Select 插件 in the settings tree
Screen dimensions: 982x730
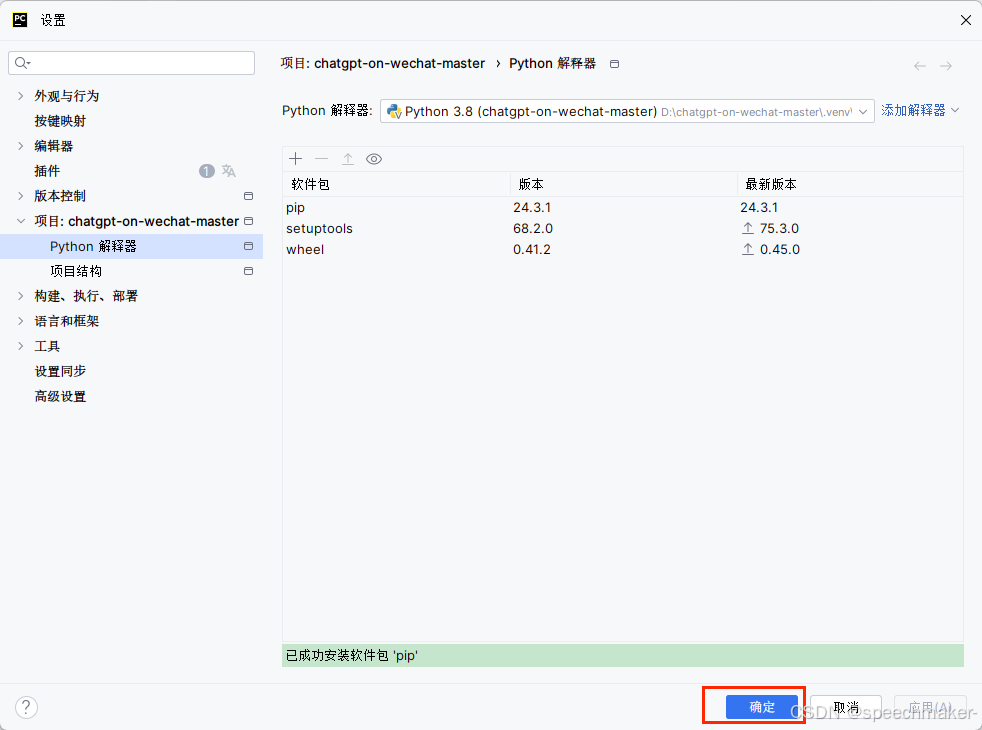(x=47, y=171)
